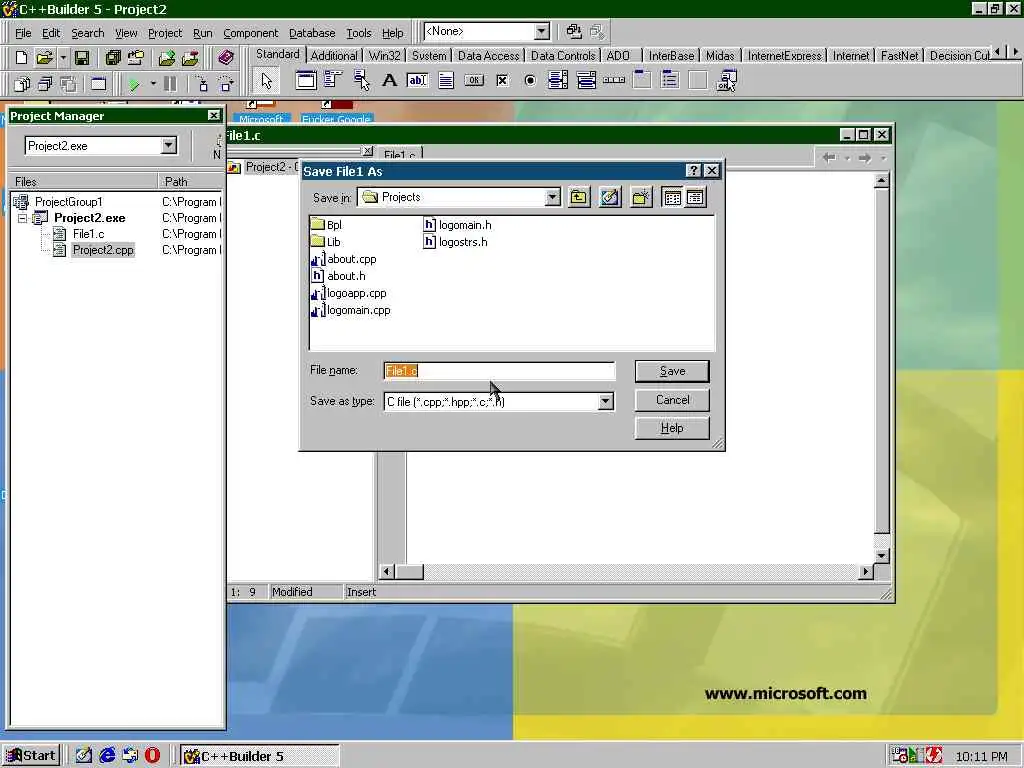Select the MainMenu component icon
Screen dimensions: 1024x768
[333, 80]
